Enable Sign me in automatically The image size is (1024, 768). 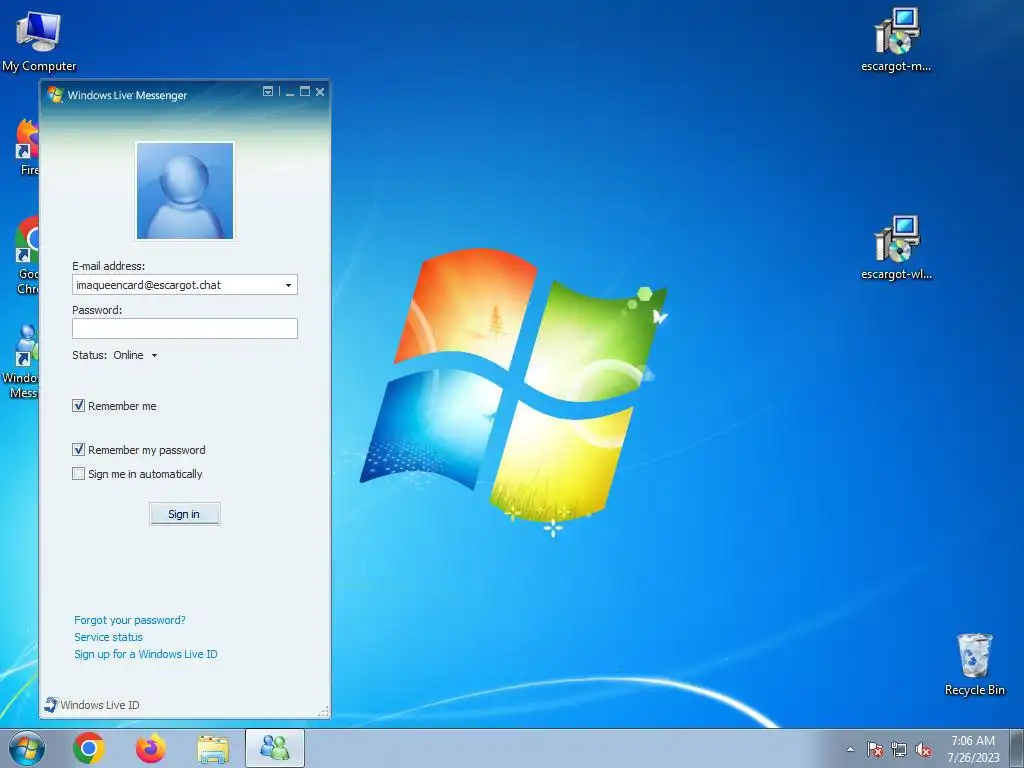tap(78, 473)
